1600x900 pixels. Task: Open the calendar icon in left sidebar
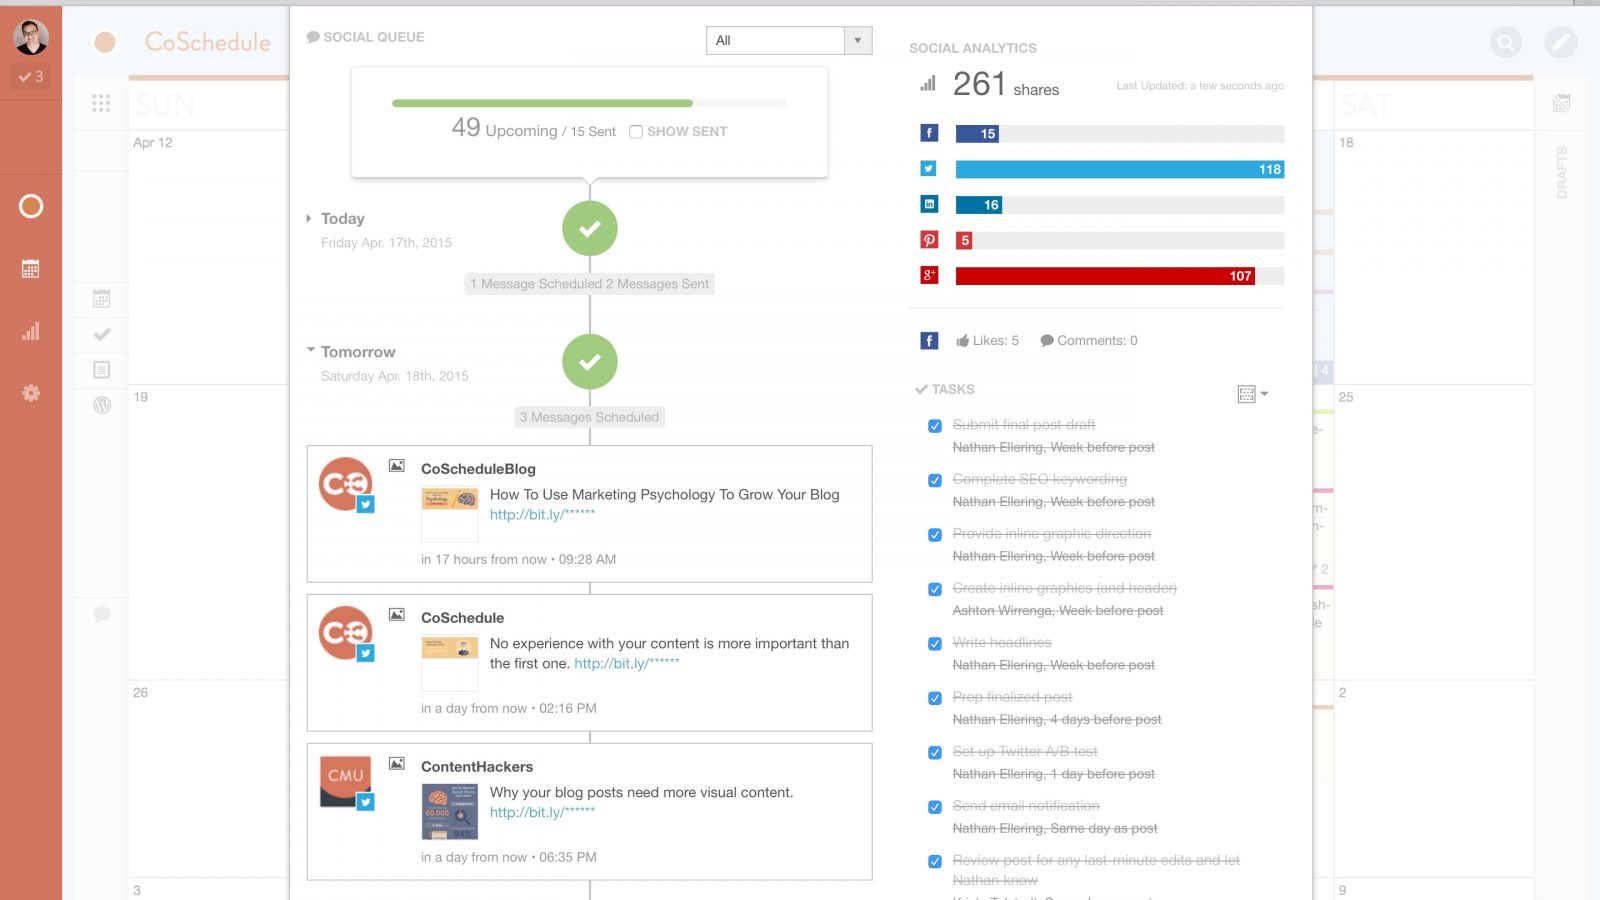coord(31,269)
